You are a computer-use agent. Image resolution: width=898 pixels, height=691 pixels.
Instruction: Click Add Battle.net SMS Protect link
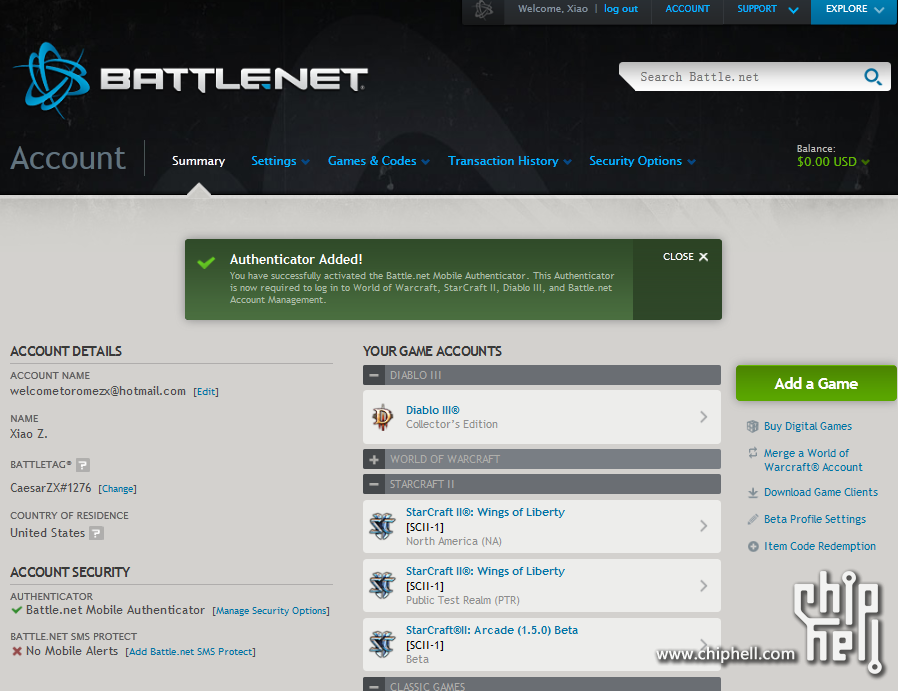(x=191, y=651)
